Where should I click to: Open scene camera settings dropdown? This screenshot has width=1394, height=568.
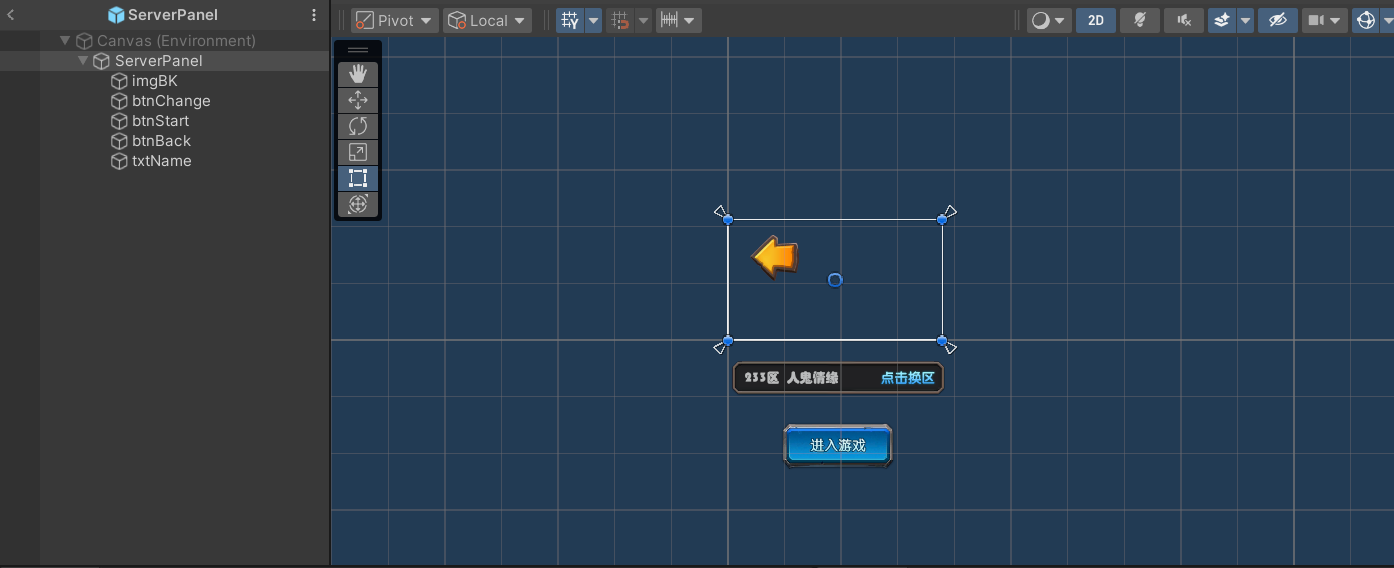(x=1325, y=20)
